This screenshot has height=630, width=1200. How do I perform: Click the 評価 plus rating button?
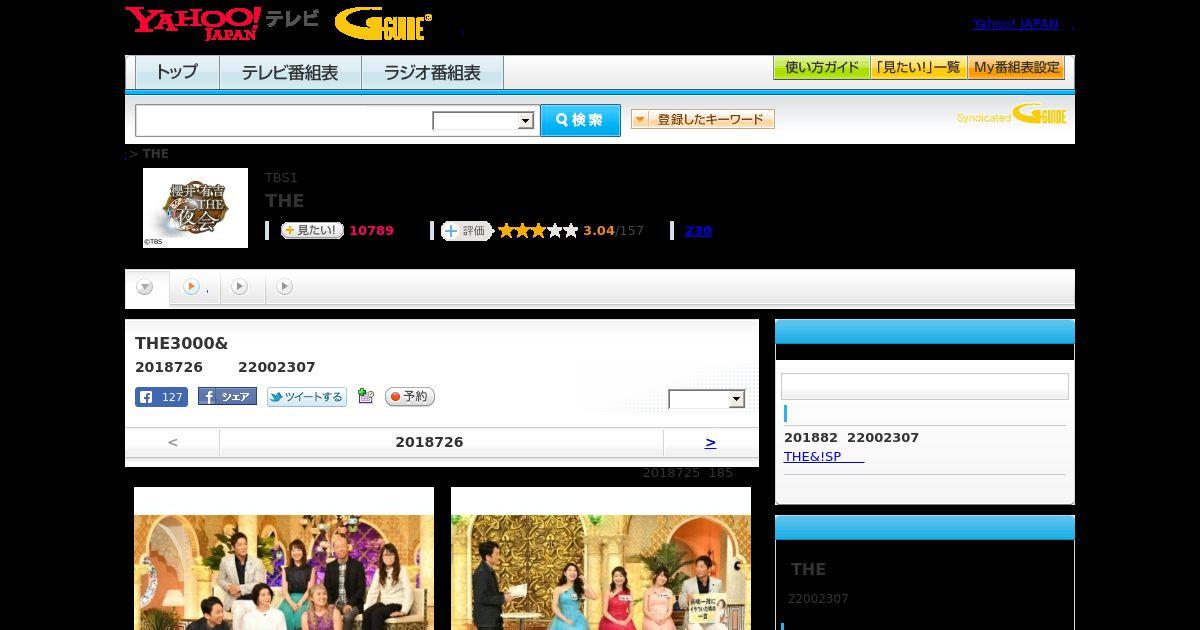(467, 231)
